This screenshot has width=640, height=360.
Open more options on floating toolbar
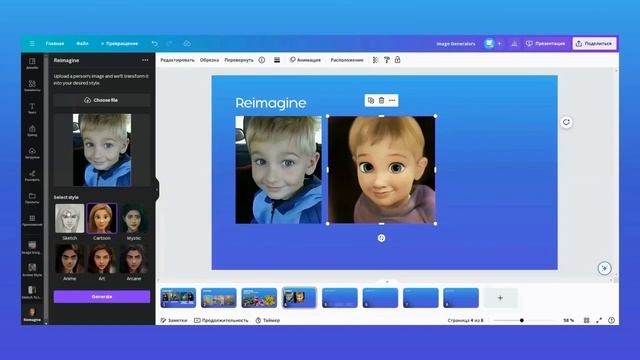coord(392,100)
